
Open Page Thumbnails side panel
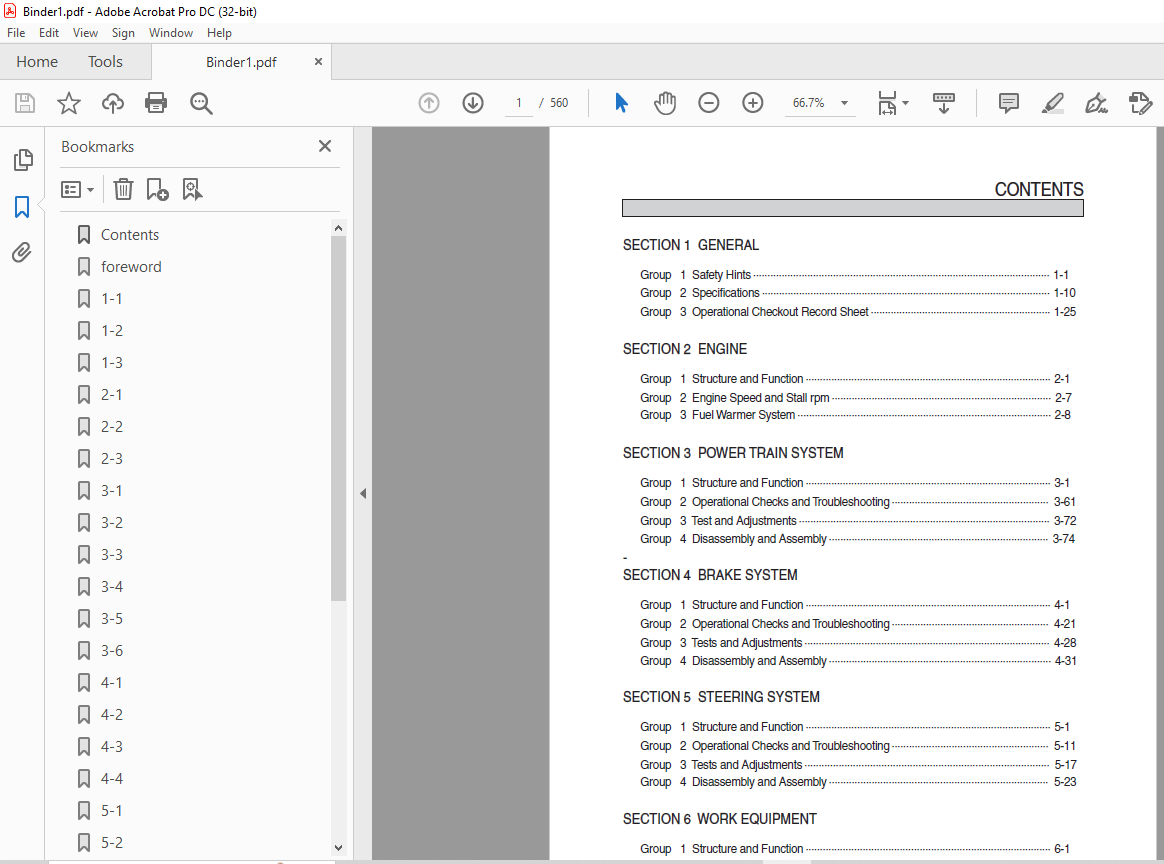point(23,160)
